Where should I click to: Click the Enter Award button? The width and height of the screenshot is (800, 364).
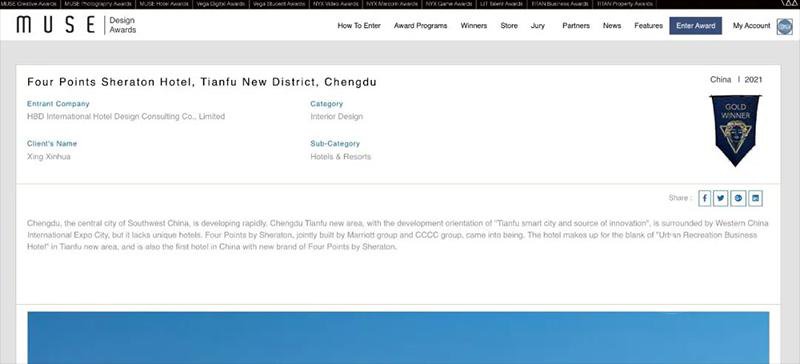695,26
